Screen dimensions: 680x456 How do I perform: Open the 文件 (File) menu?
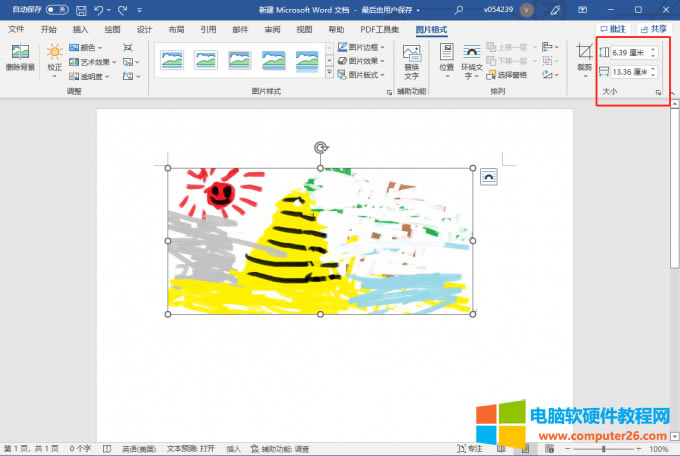pyautogui.click(x=16, y=29)
